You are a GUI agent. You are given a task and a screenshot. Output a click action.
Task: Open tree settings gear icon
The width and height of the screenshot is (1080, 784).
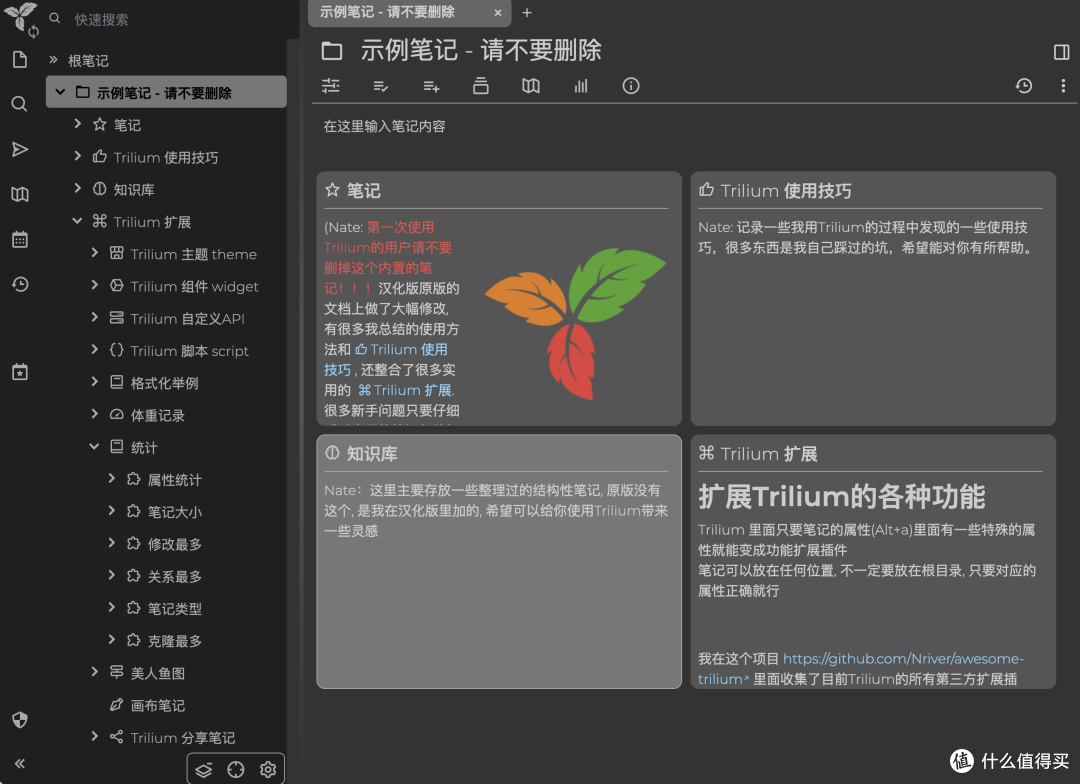coord(268,770)
